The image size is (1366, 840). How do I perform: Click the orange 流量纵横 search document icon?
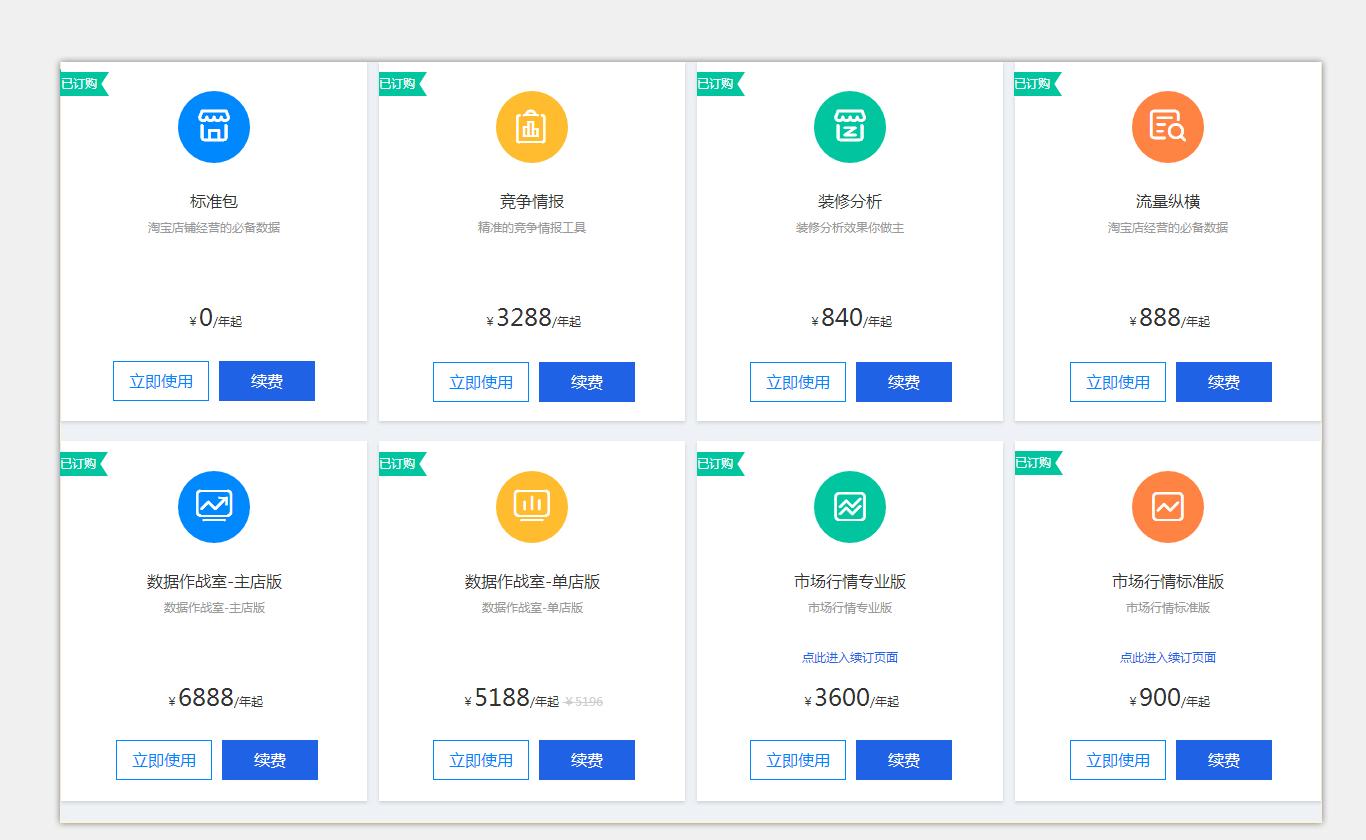1168,127
